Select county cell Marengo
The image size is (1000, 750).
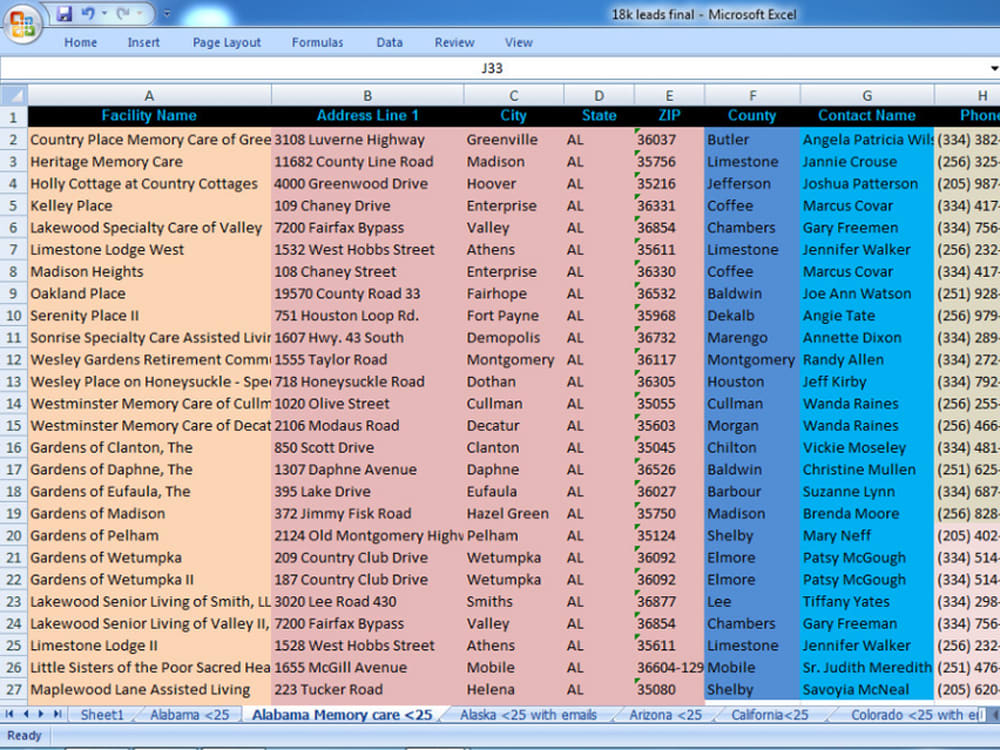click(753, 338)
